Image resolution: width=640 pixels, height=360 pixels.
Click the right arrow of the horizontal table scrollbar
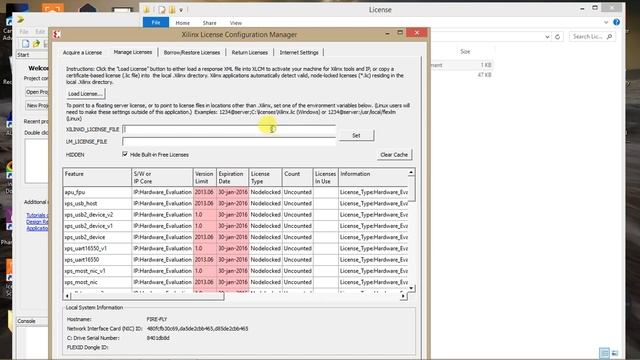pyautogui.click(x=403, y=296)
